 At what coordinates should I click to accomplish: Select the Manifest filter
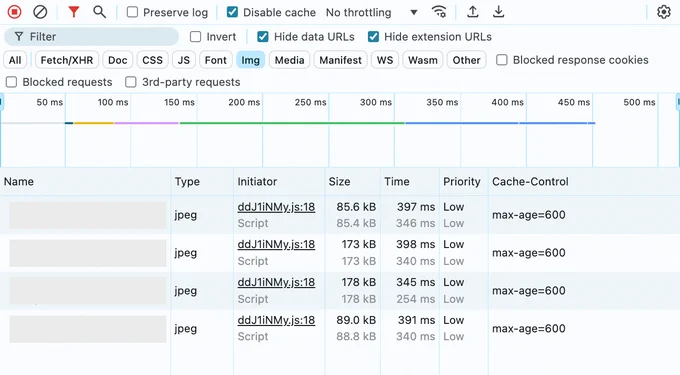tap(340, 60)
